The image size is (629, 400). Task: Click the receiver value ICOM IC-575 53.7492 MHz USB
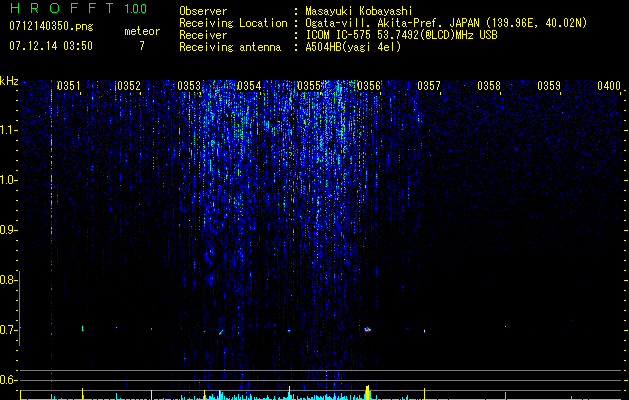point(401,35)
